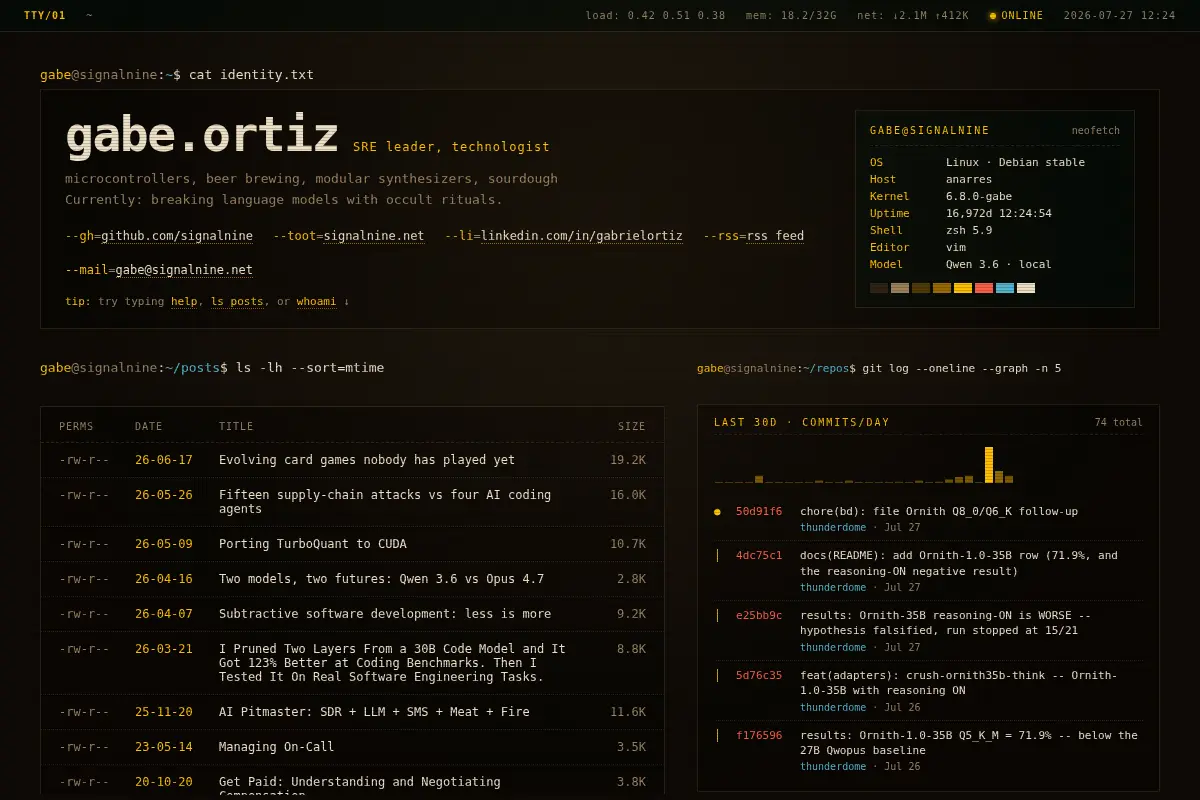
Task: Open commit 'feat(adapters): crush-ornith35b-think'
Action: (959, 683)
